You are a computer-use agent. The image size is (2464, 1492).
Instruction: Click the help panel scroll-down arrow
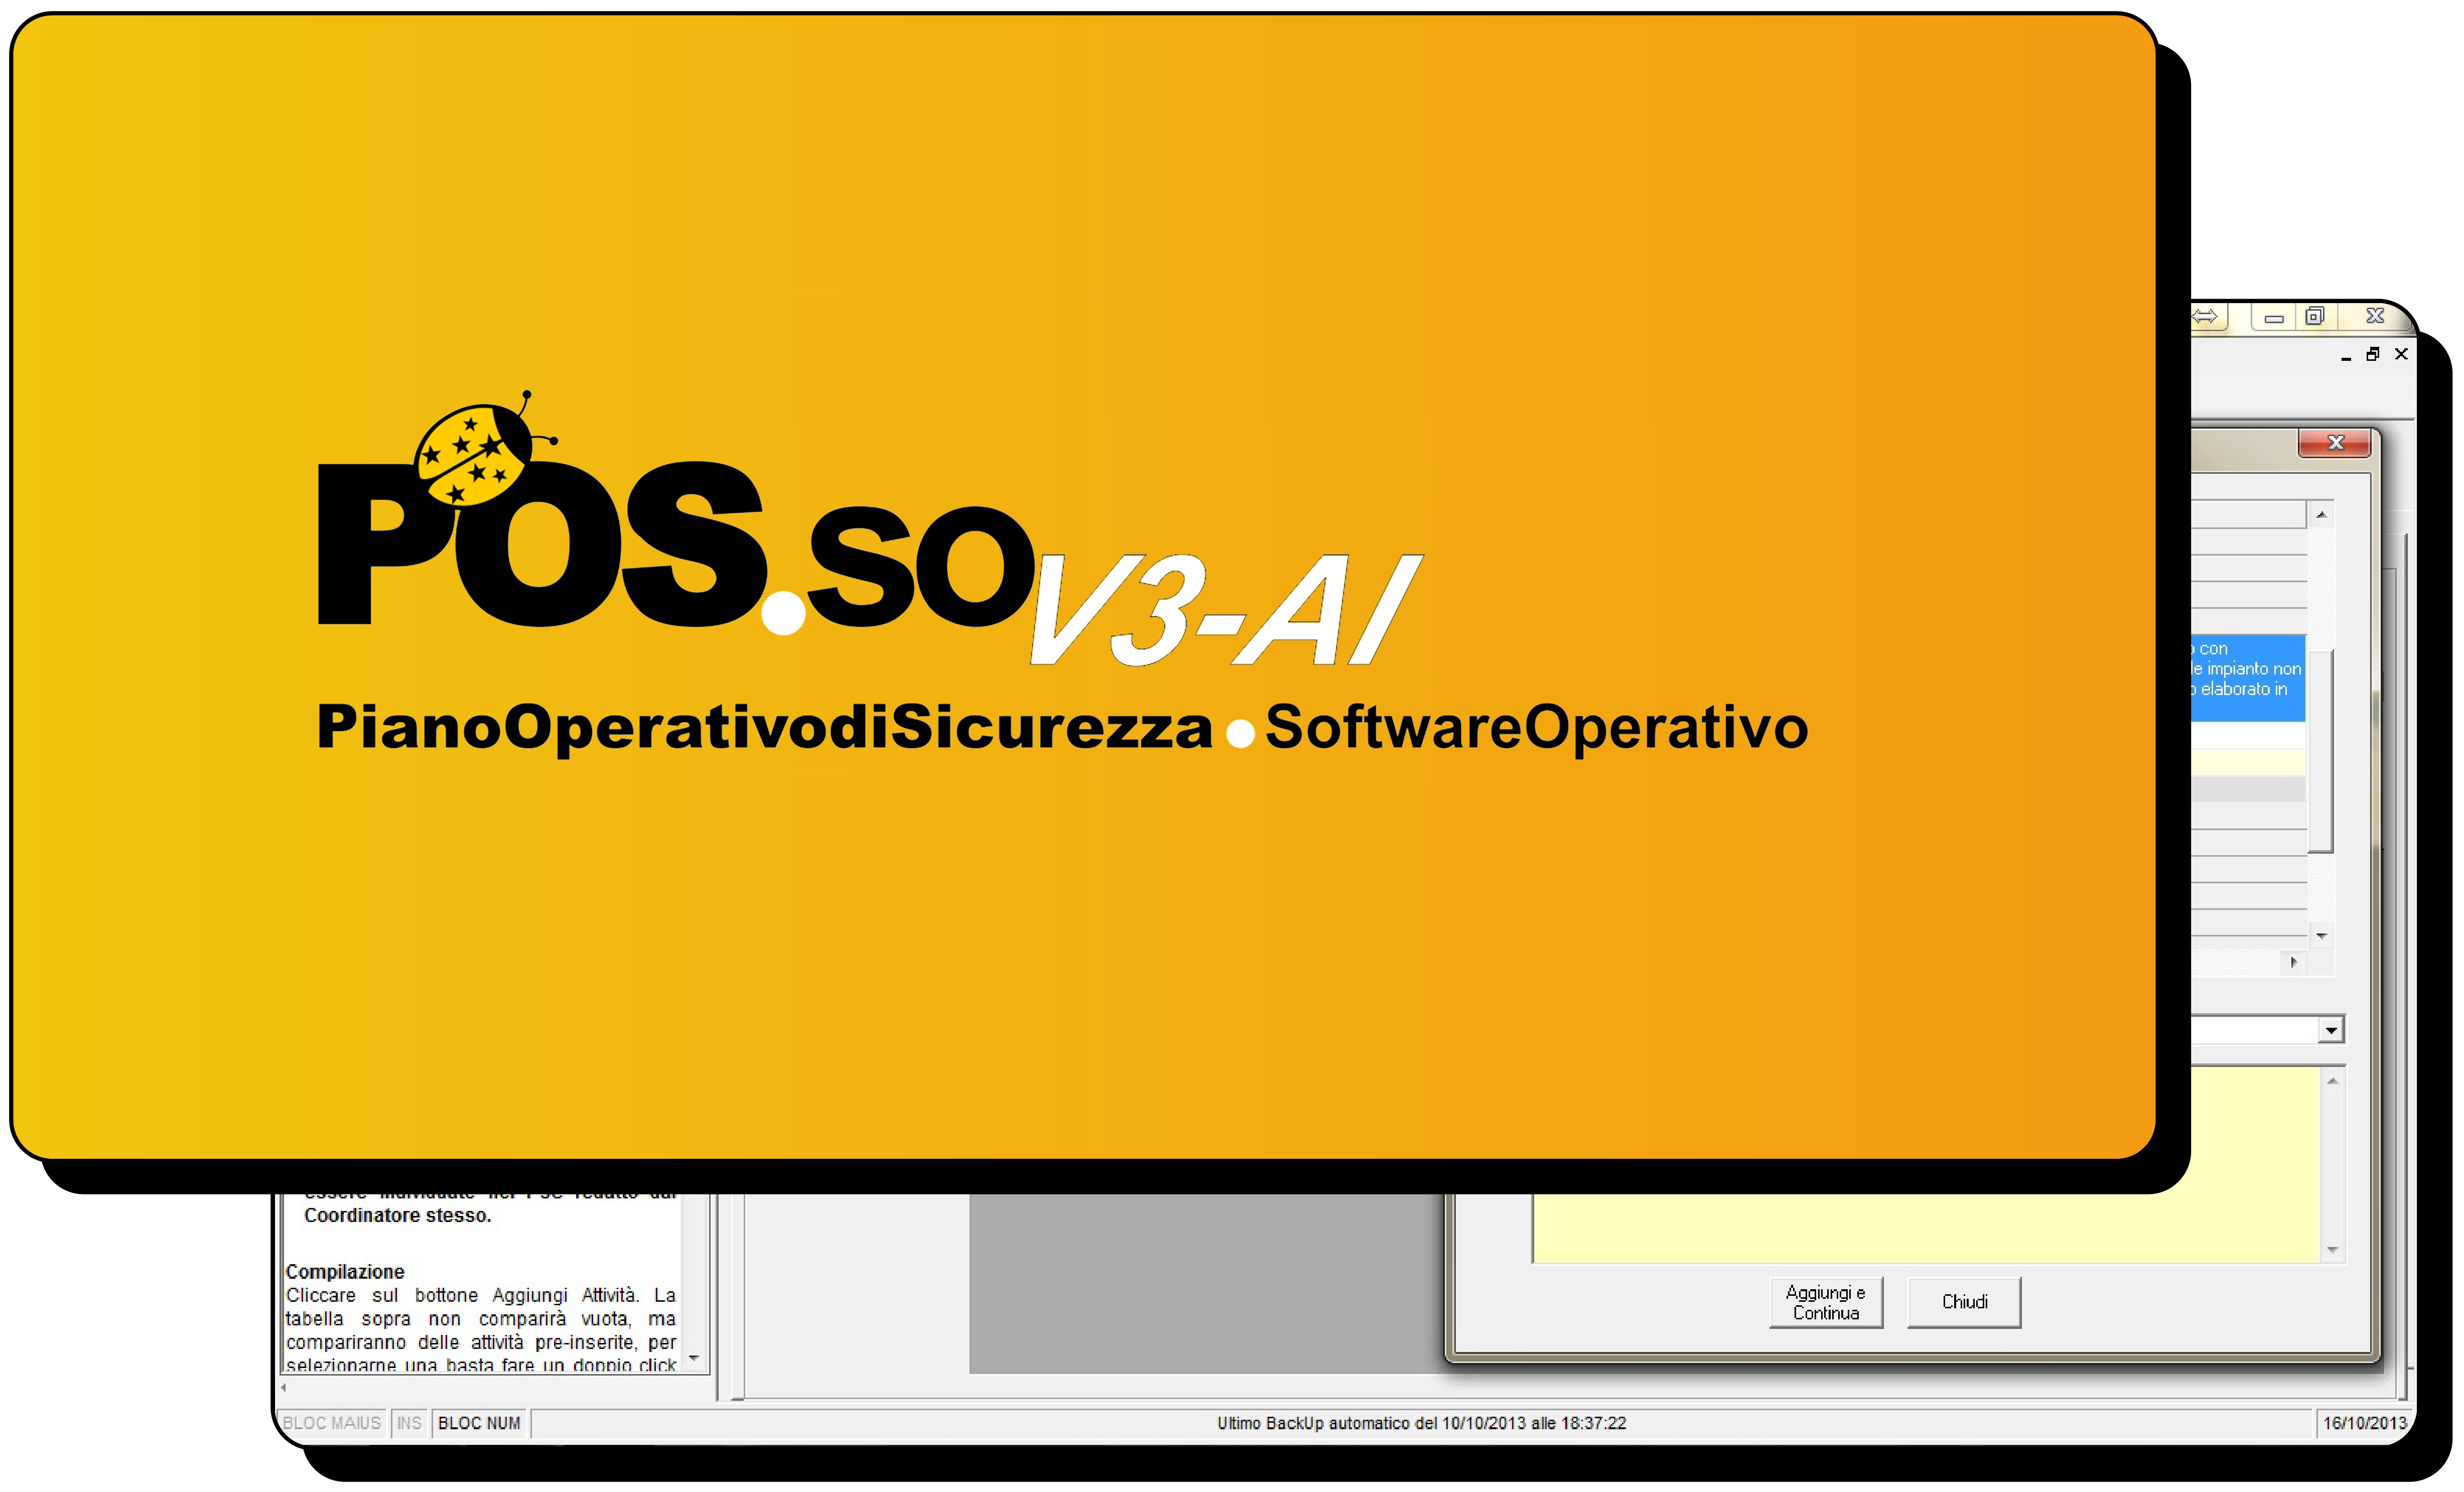point(694,1358)
